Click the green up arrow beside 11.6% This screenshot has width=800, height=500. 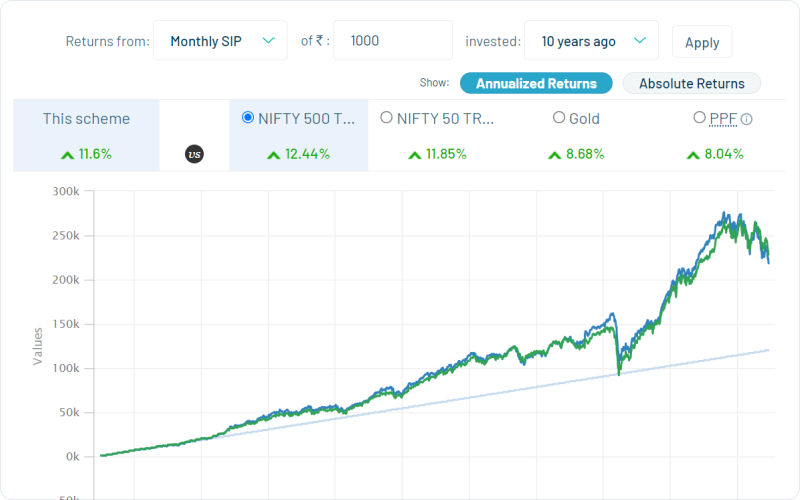tap(67, 155)
